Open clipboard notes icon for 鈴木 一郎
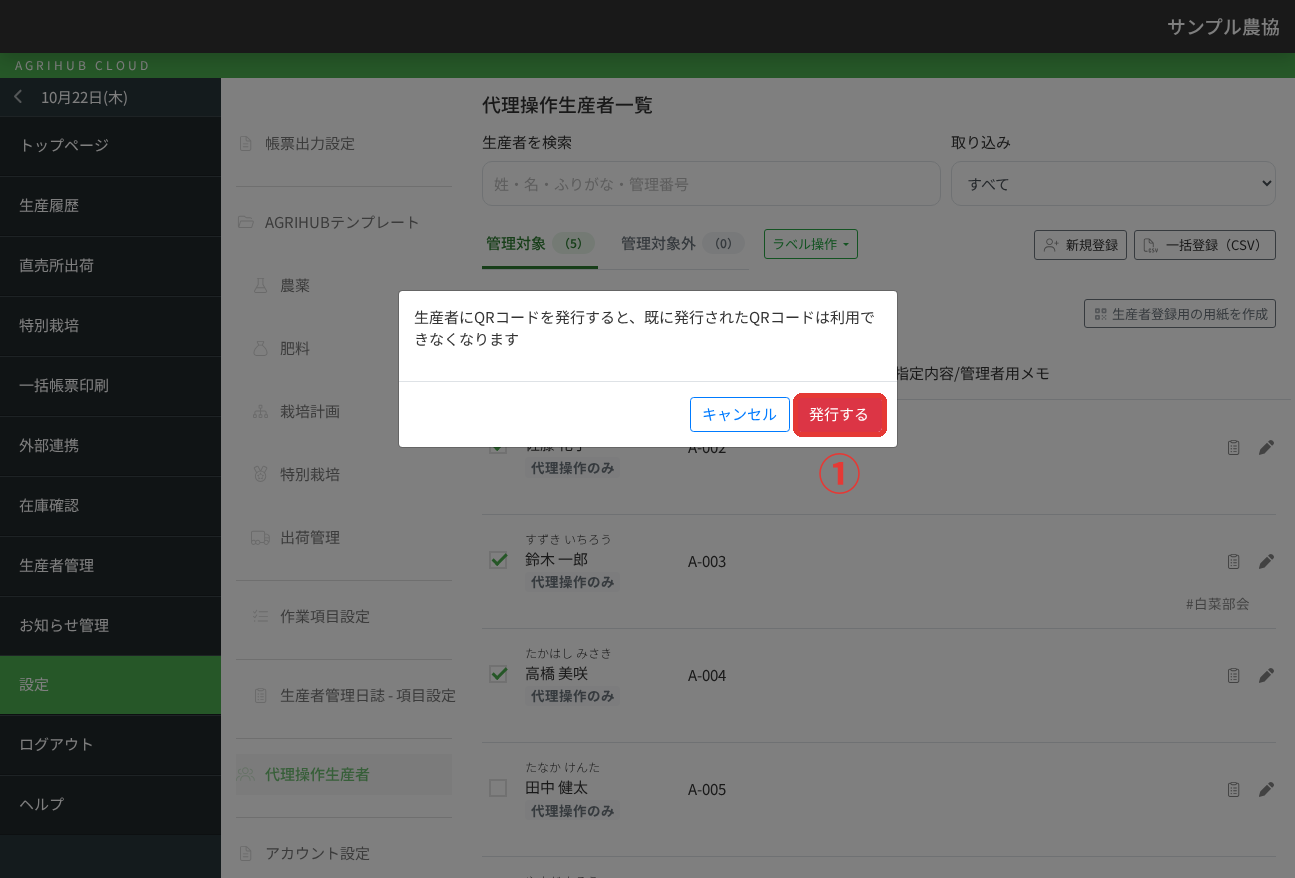The width and height of the screenshot is (1295, 878). click(x=1233, y=562)
